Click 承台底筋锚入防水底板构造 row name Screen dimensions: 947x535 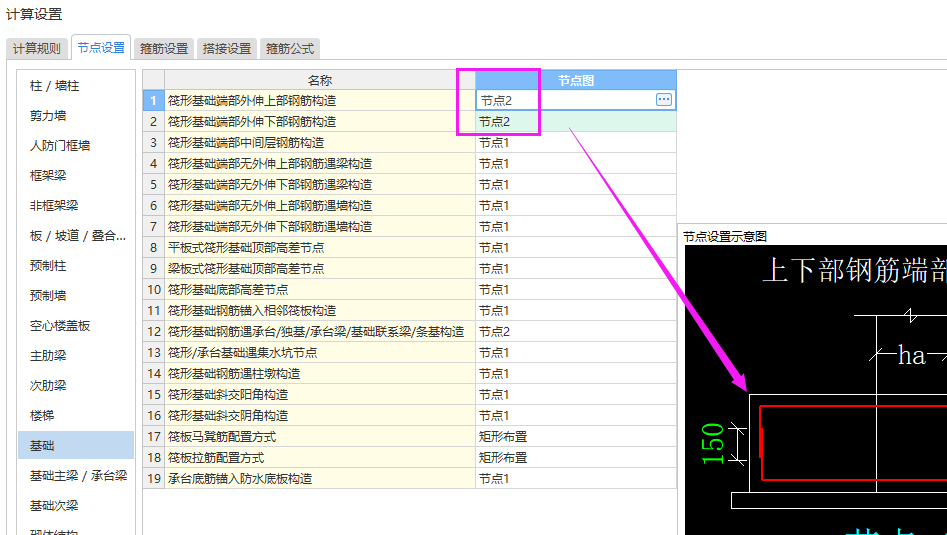[319, 478]
